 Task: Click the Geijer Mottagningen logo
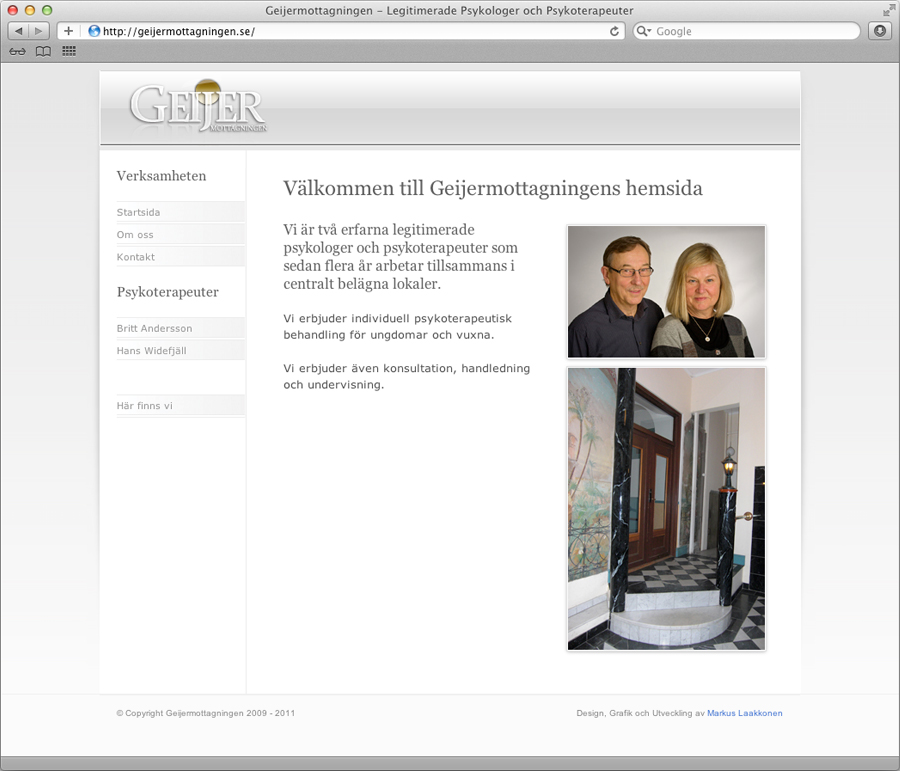[x=198, y=107]
